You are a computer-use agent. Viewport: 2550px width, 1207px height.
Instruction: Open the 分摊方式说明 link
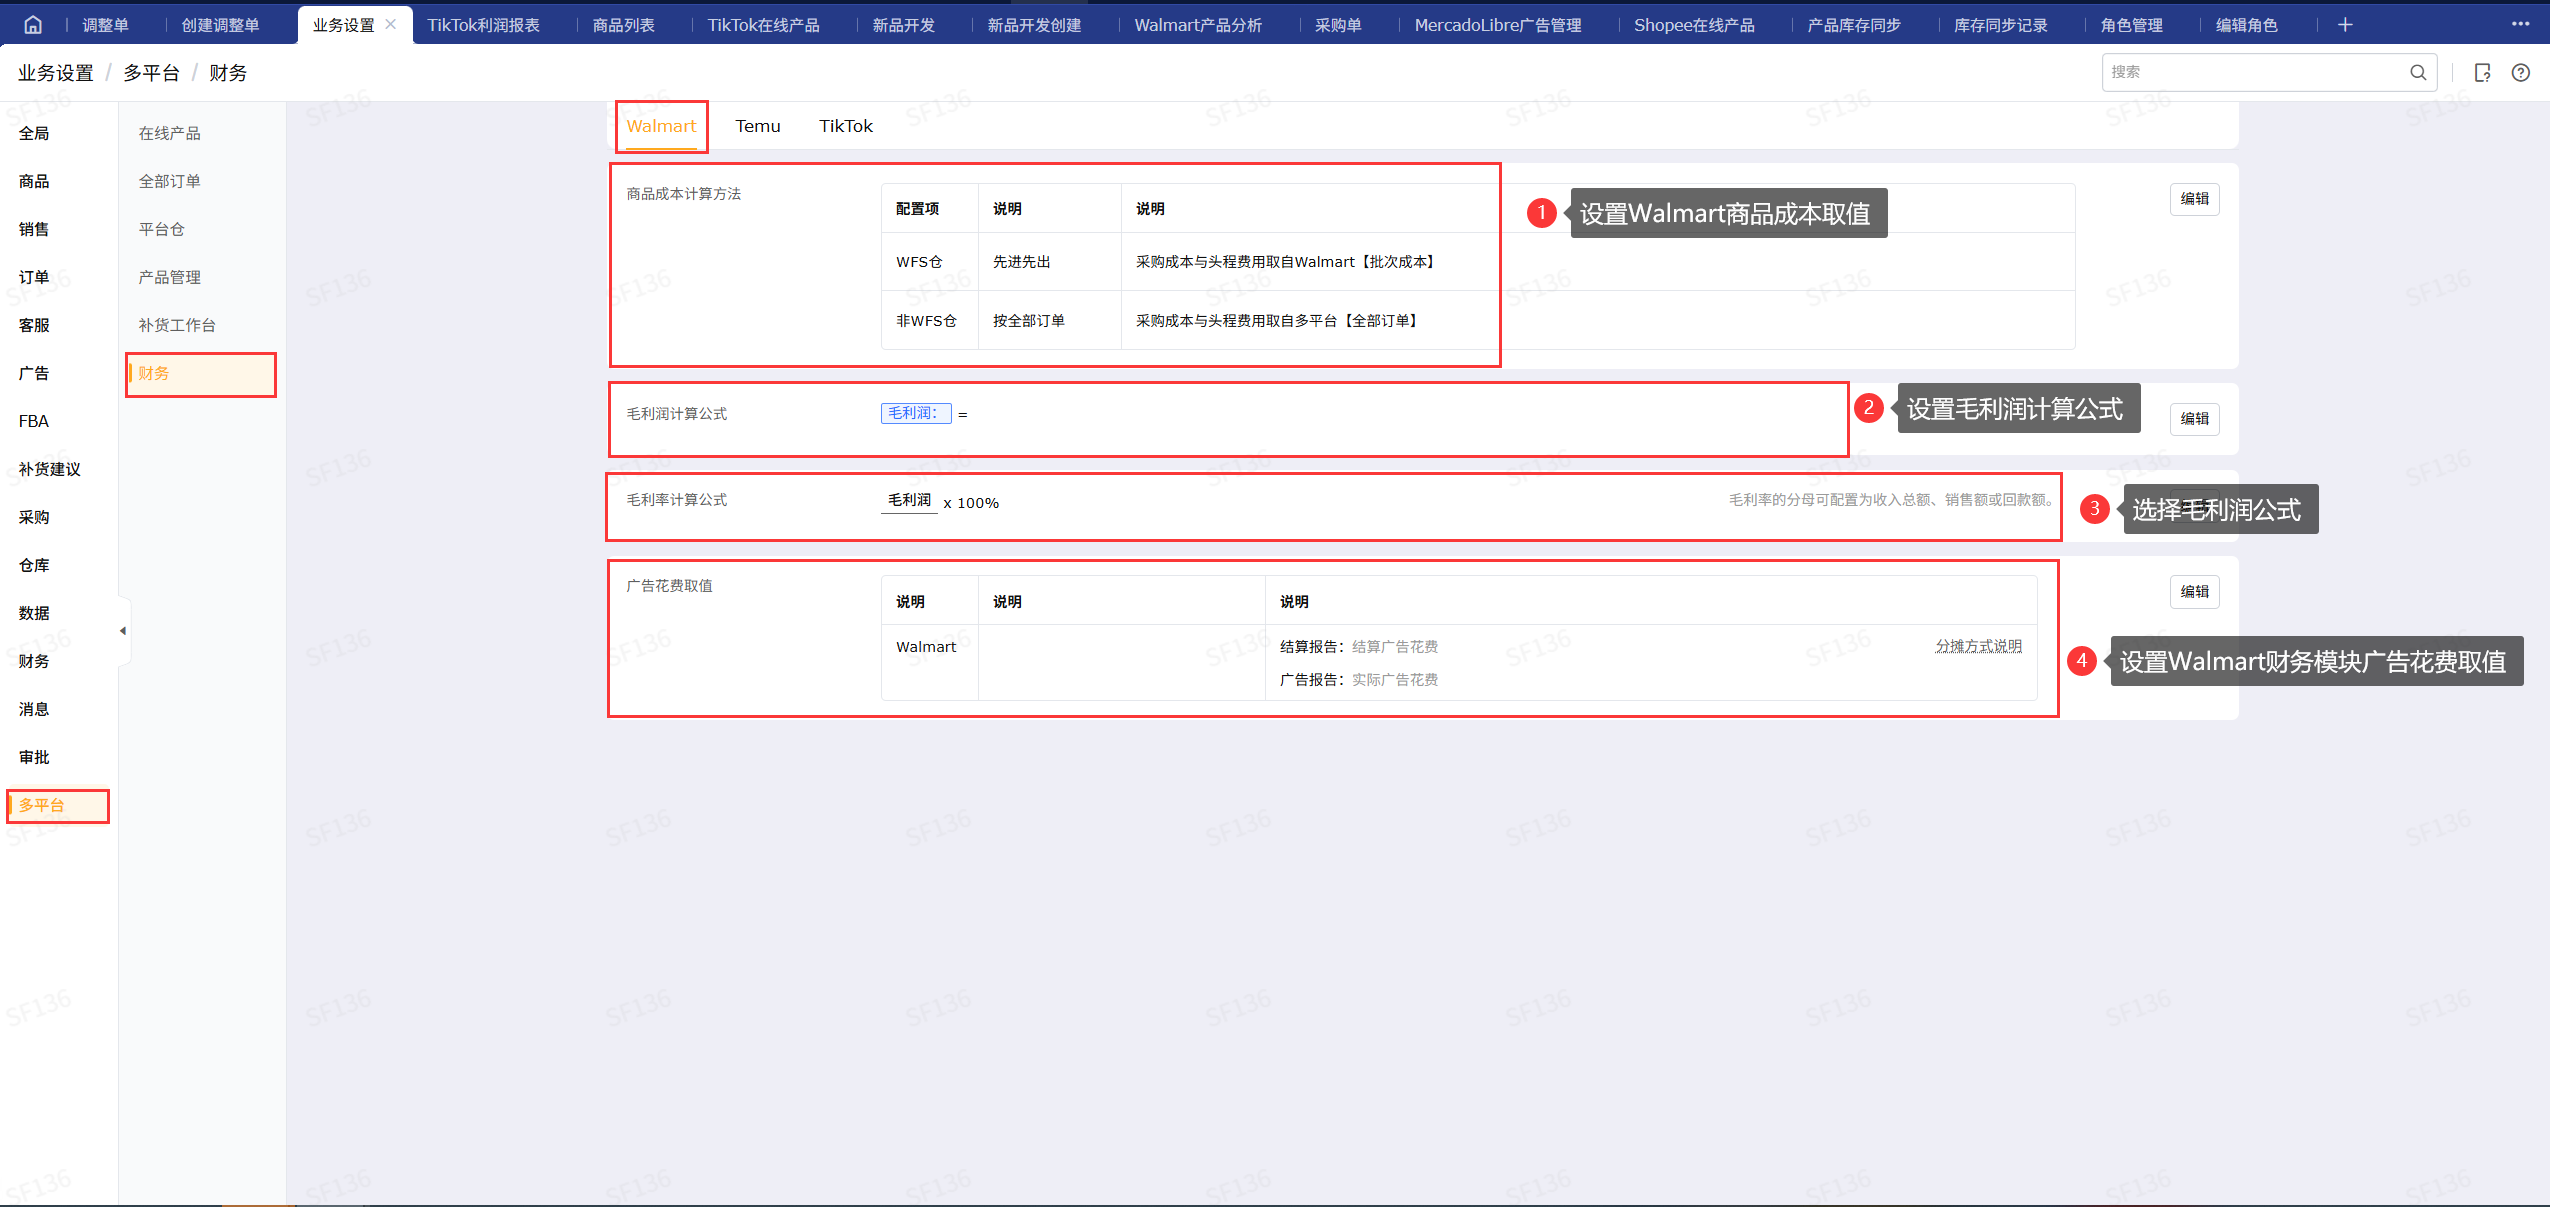pos(1979,646)
